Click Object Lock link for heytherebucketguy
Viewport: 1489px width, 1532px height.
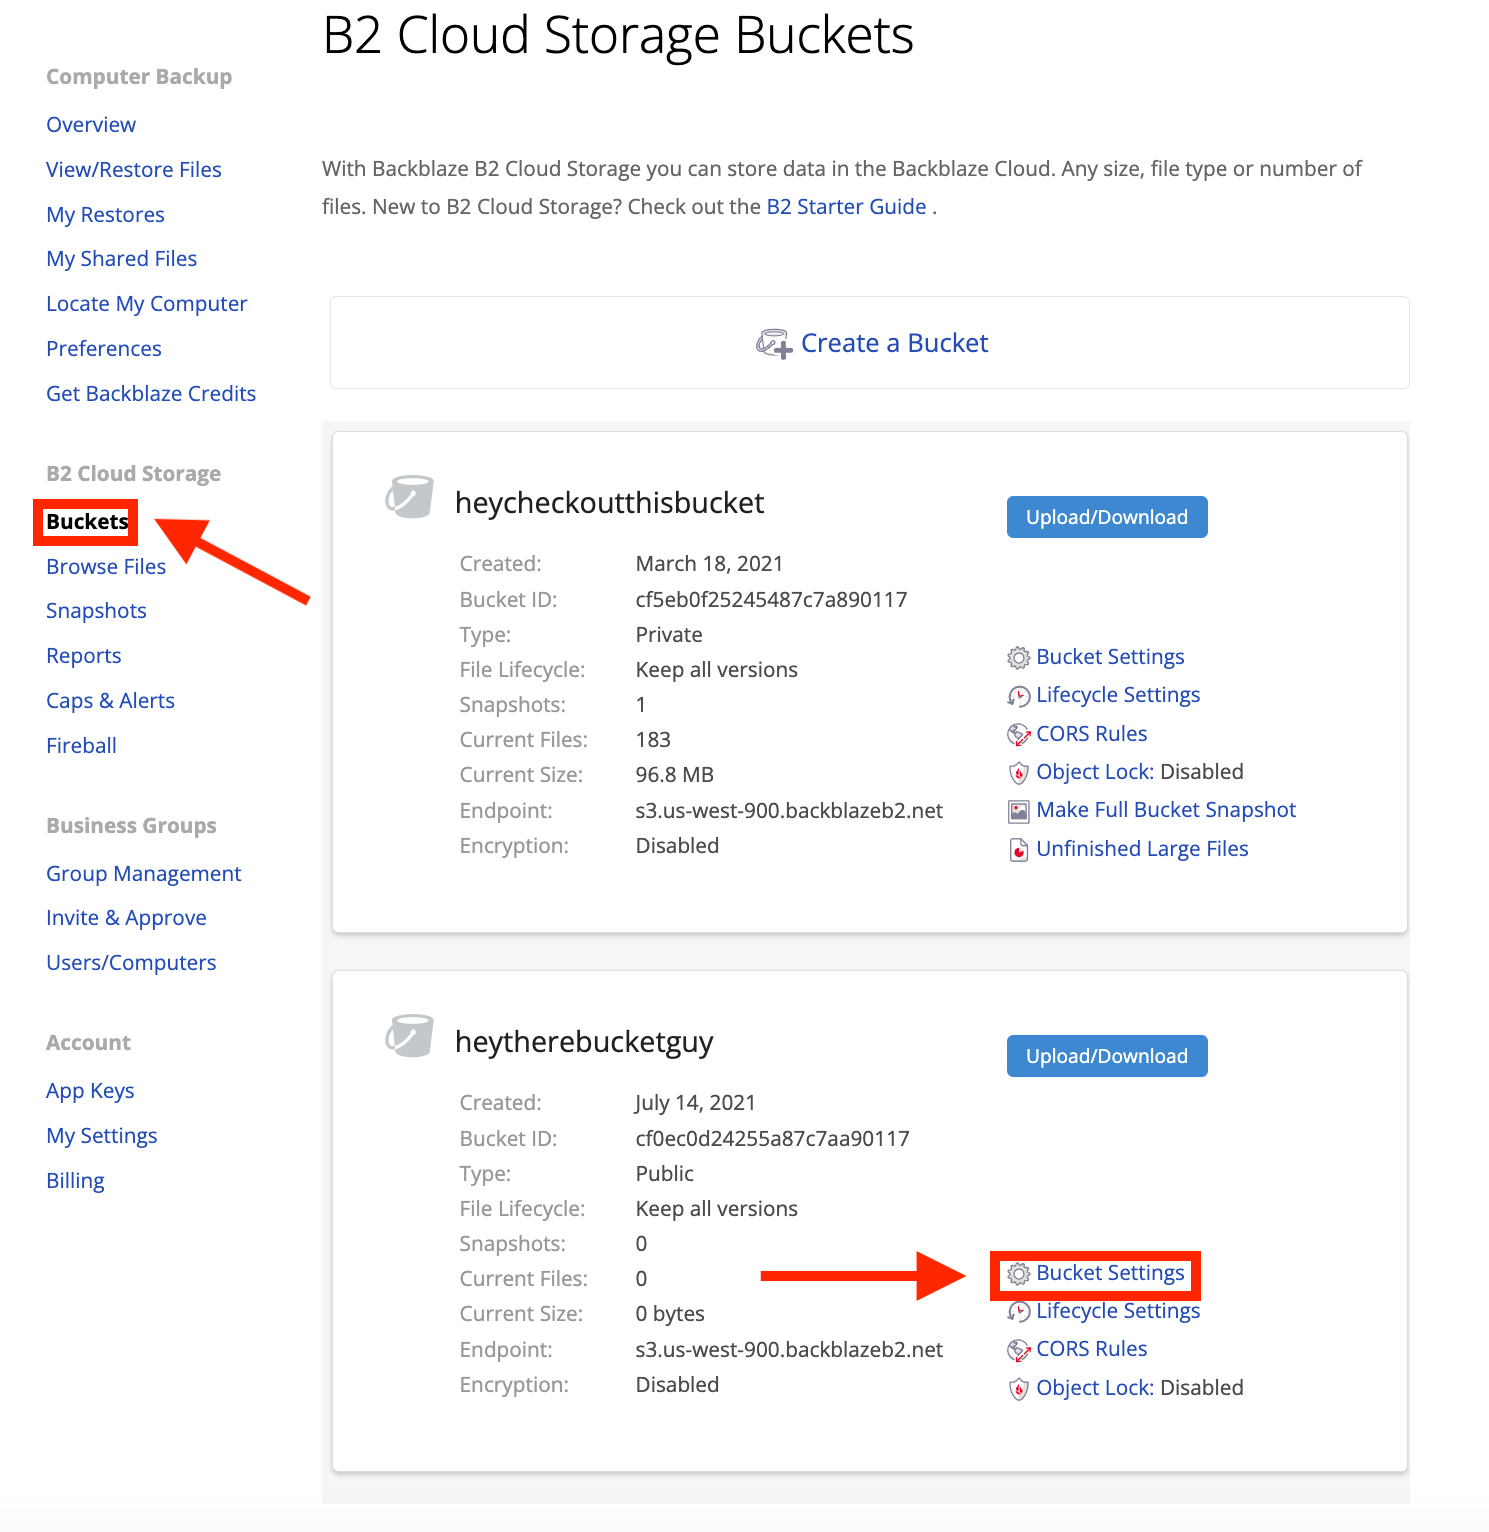pos(1095,1388)
